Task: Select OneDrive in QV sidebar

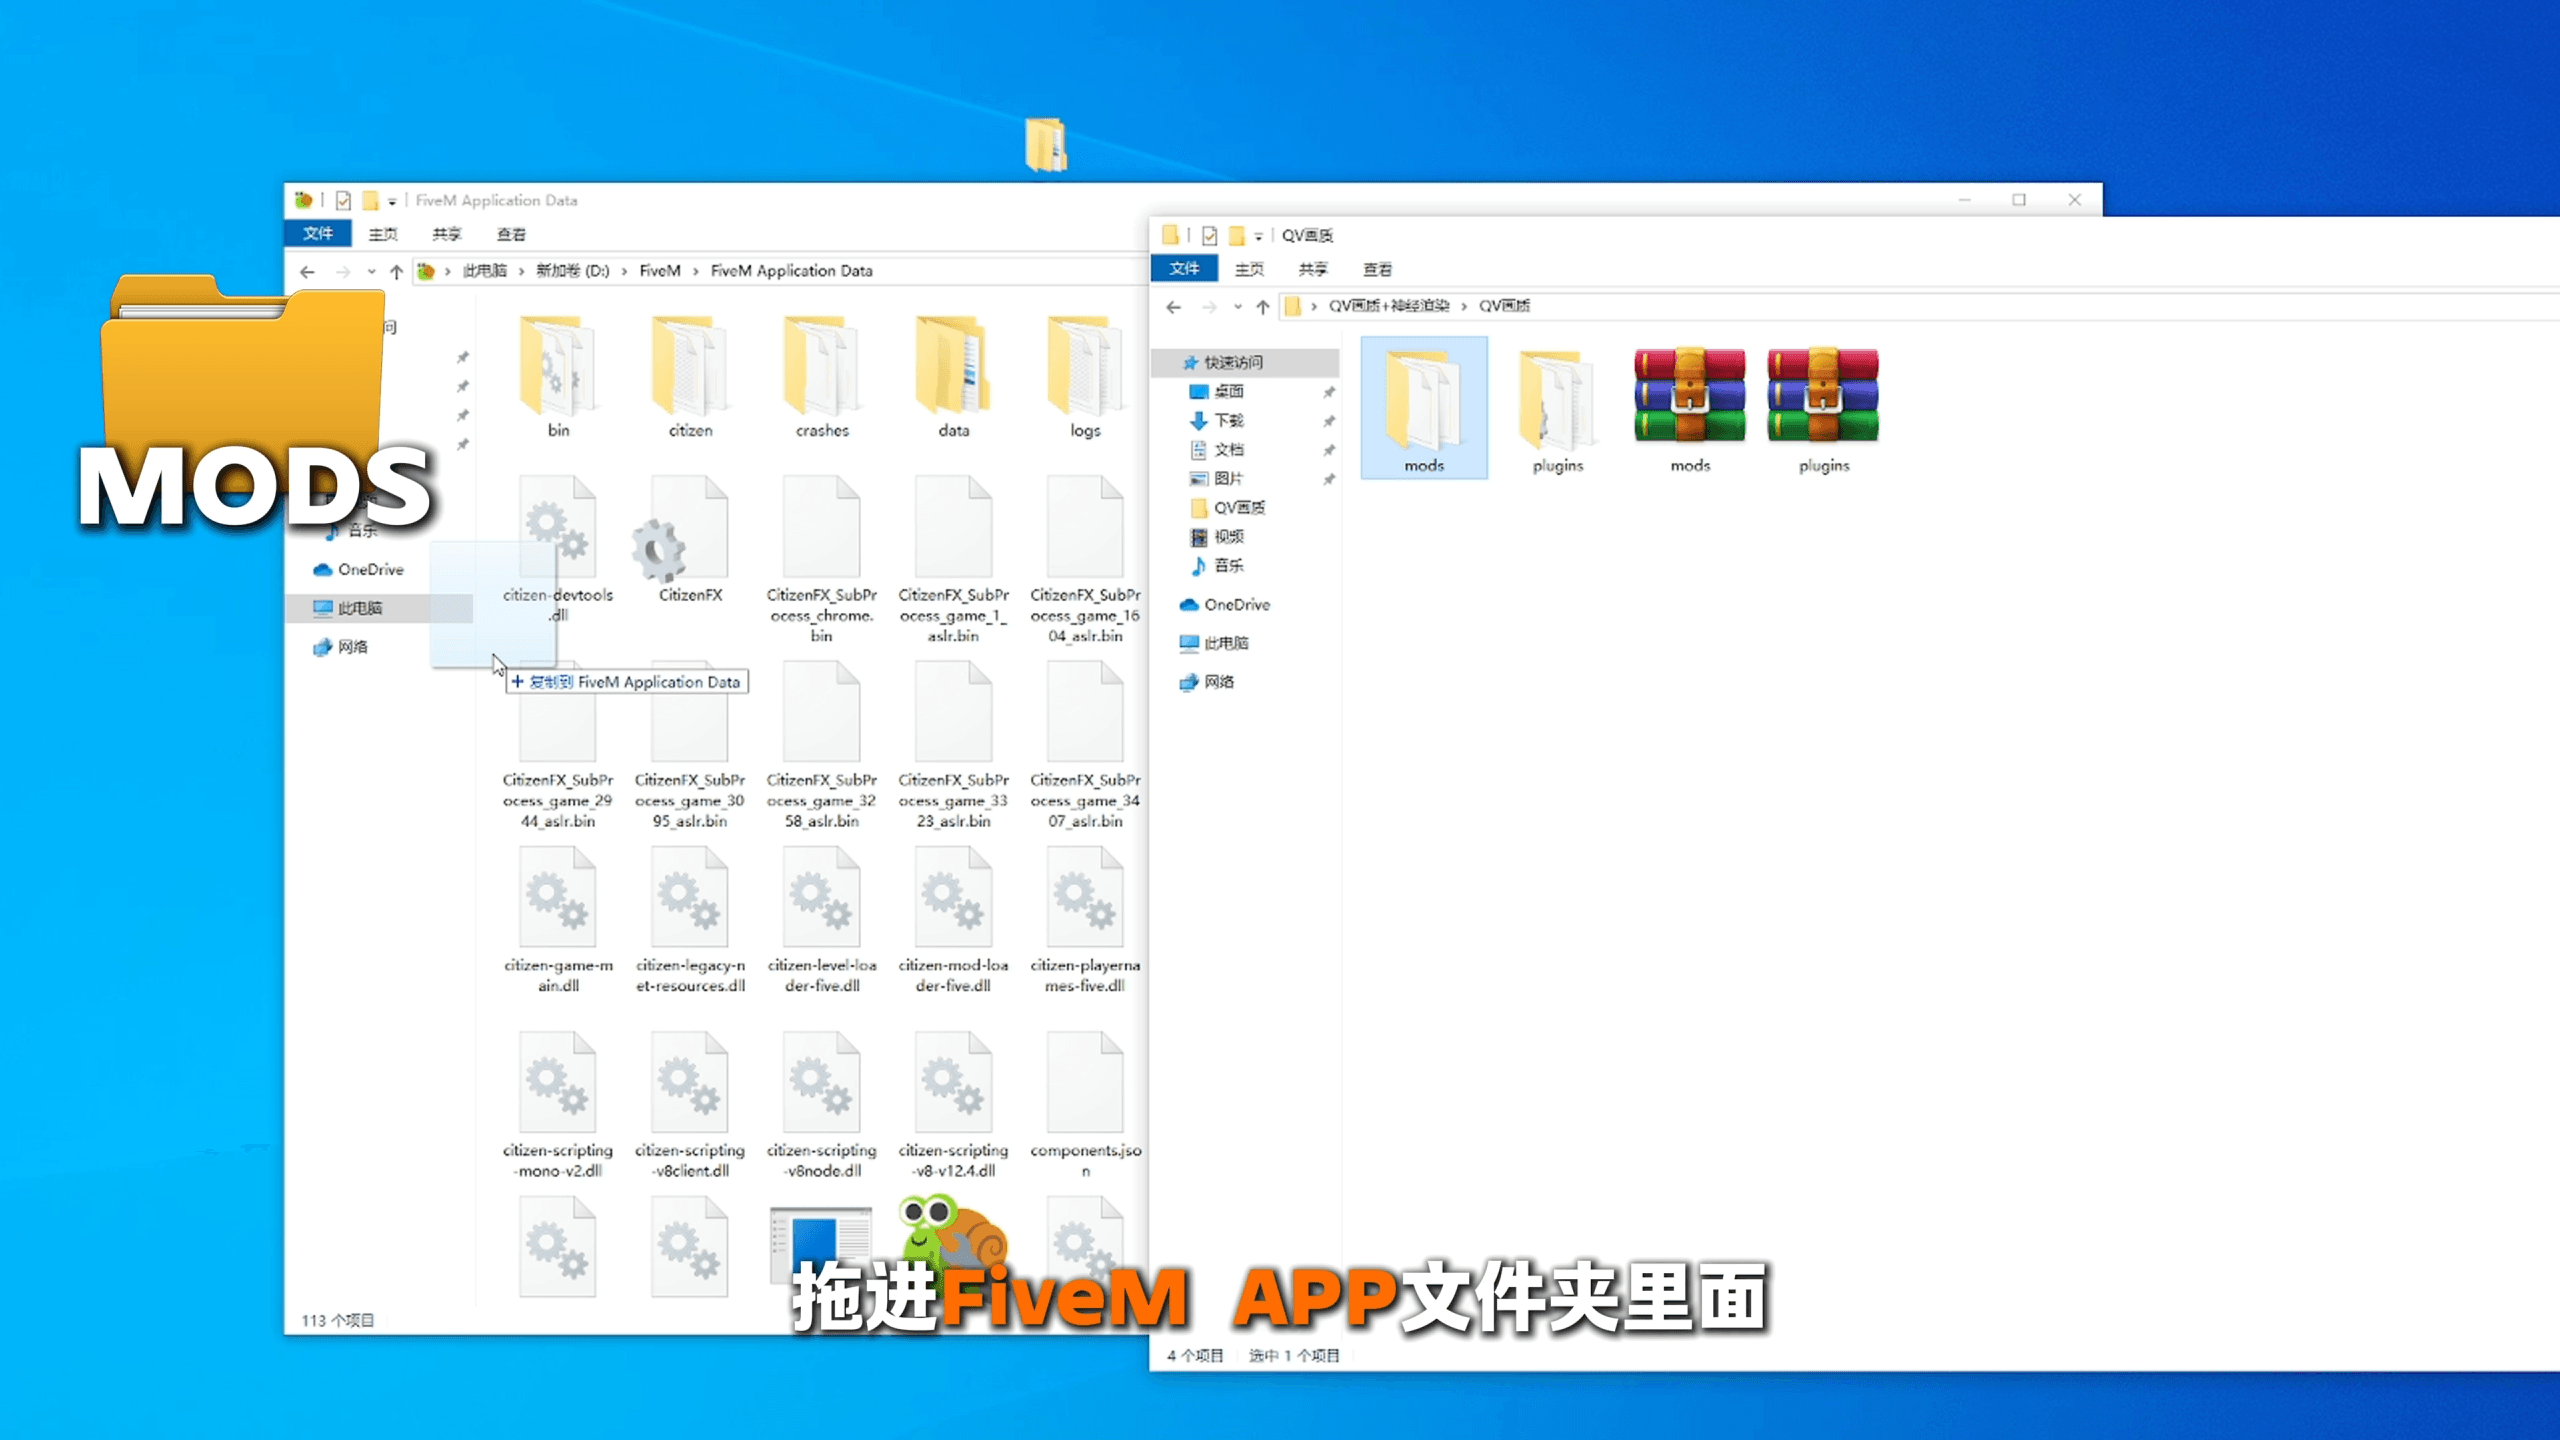Action: 1236,604
